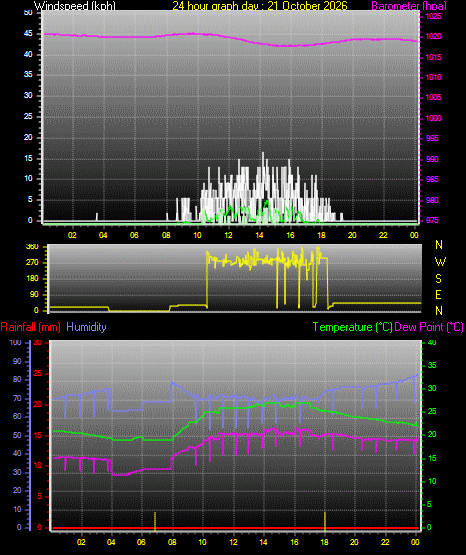
Task: Click the 25 value on the windspeed scale
Action: (28, 116)
